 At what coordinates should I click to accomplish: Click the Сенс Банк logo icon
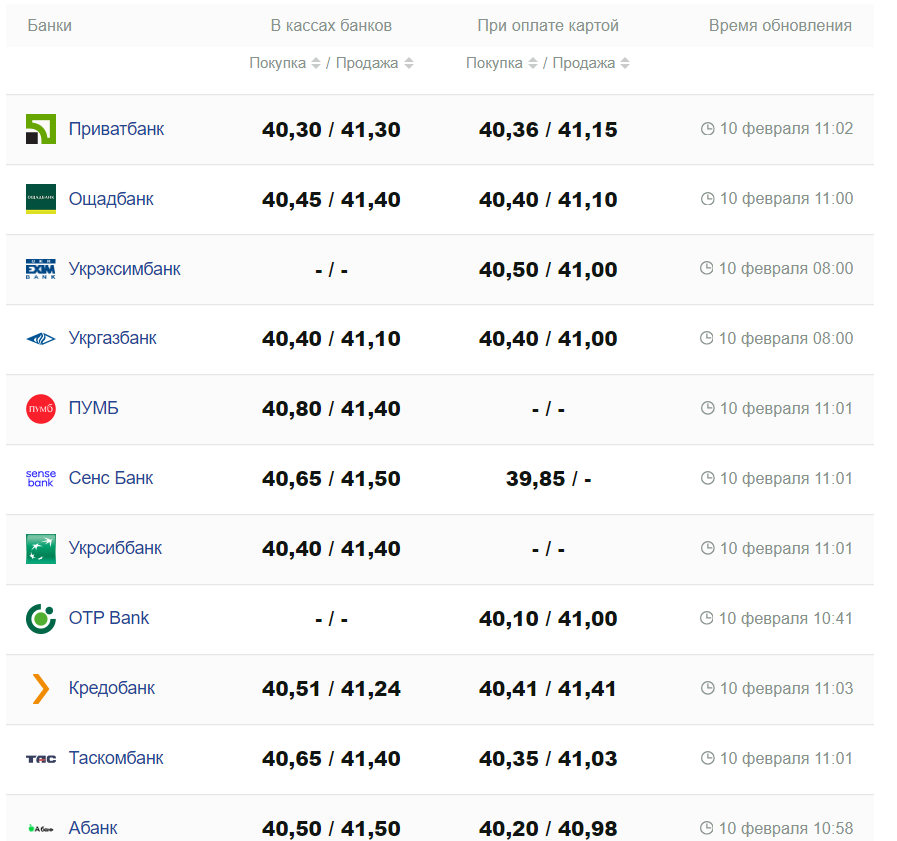coord(41,479)
